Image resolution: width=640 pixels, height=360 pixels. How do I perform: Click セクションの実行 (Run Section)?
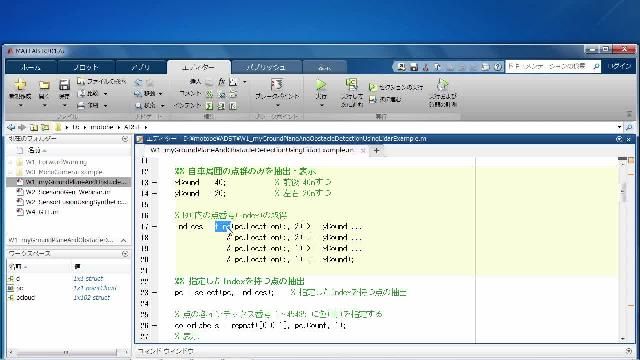point(396,87)
